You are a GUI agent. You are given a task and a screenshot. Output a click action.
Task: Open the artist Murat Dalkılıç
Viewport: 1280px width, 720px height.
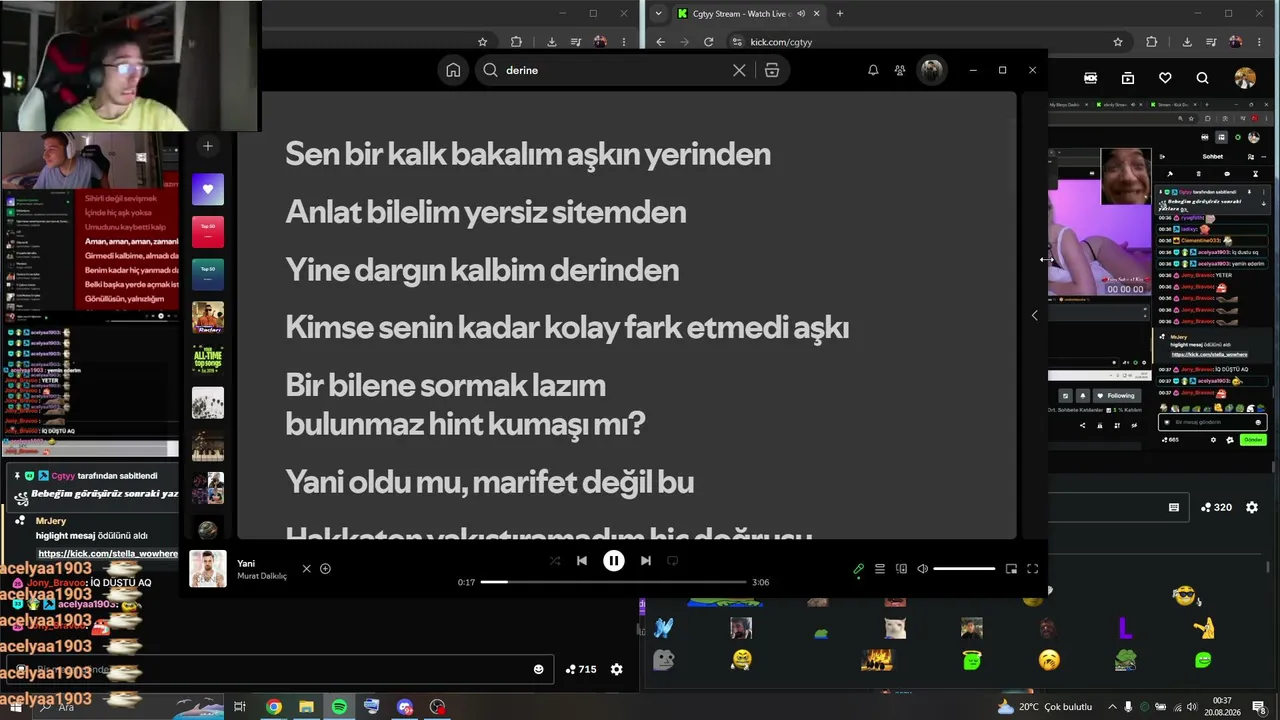(262, 576)
